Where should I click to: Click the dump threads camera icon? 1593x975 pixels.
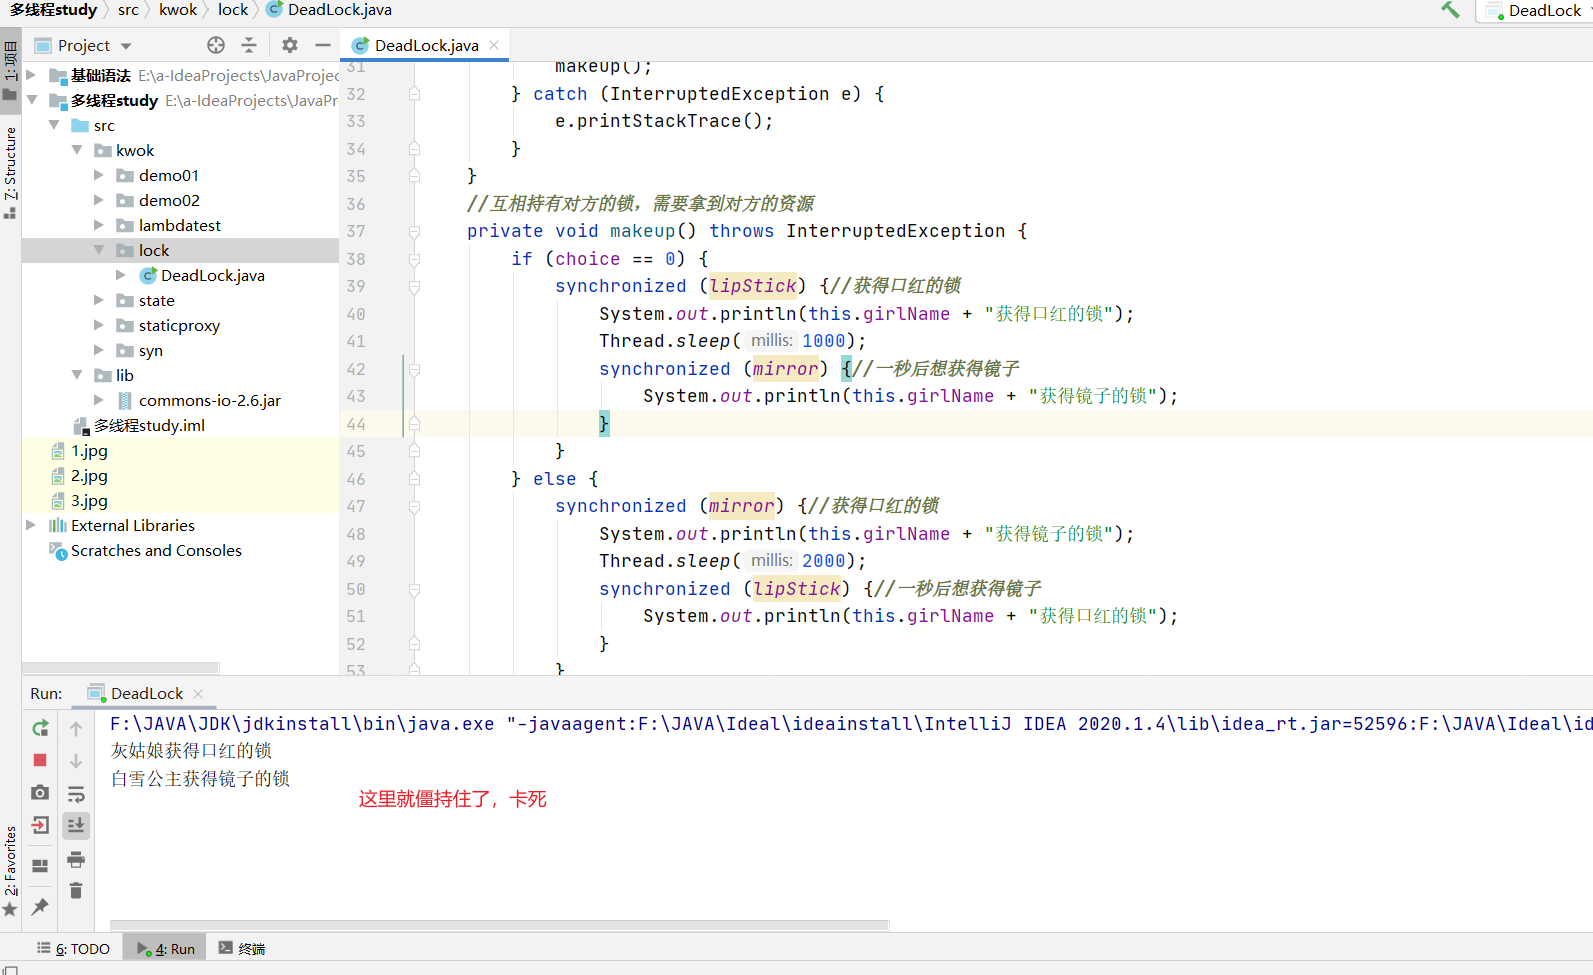40,792
